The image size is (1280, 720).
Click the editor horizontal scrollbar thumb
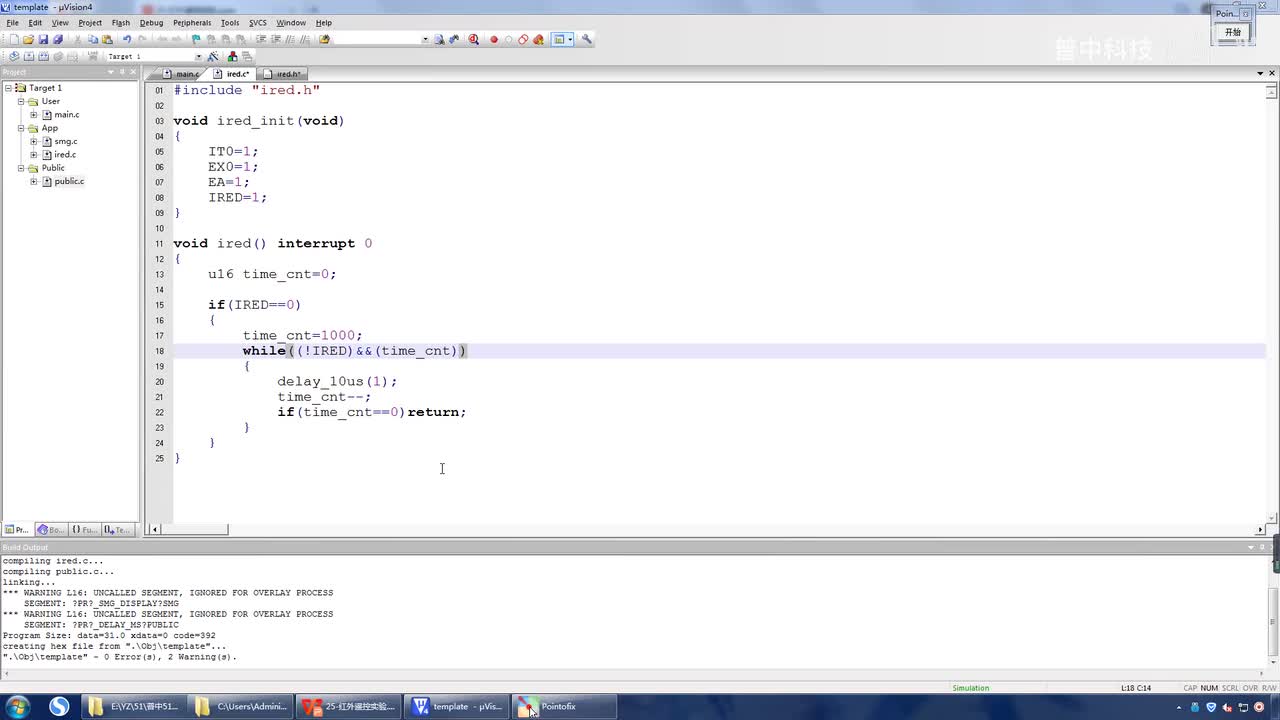195,529
